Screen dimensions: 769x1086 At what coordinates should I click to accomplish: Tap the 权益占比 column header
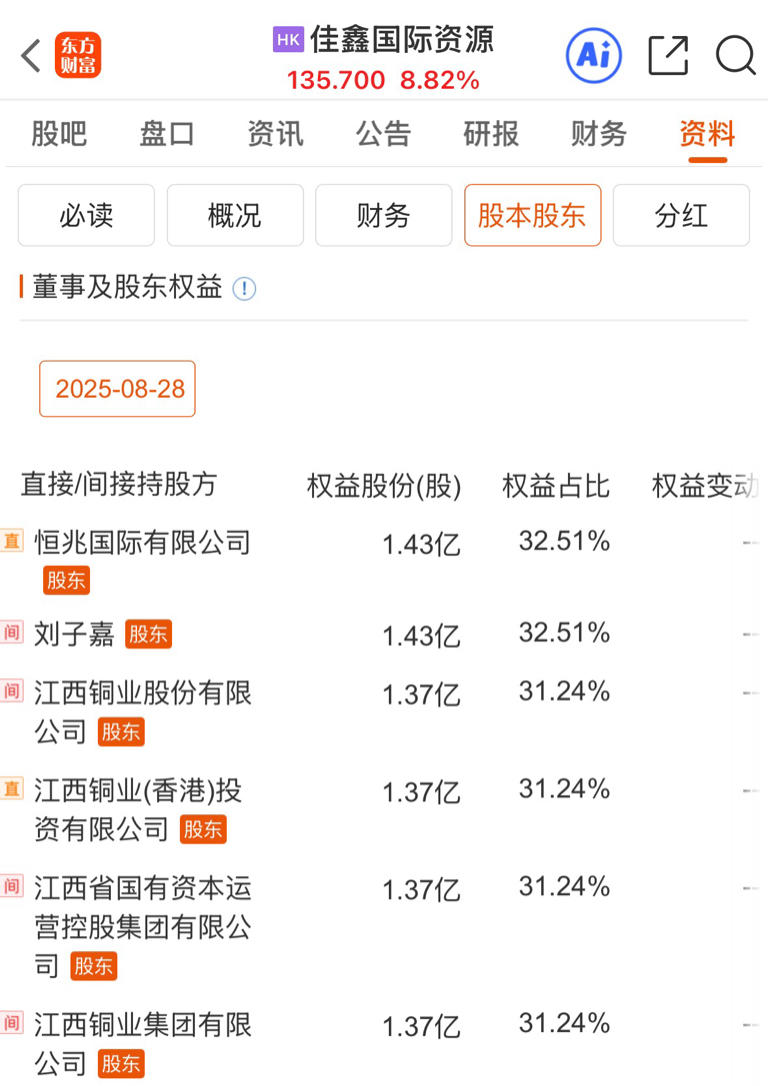(556, 486)
